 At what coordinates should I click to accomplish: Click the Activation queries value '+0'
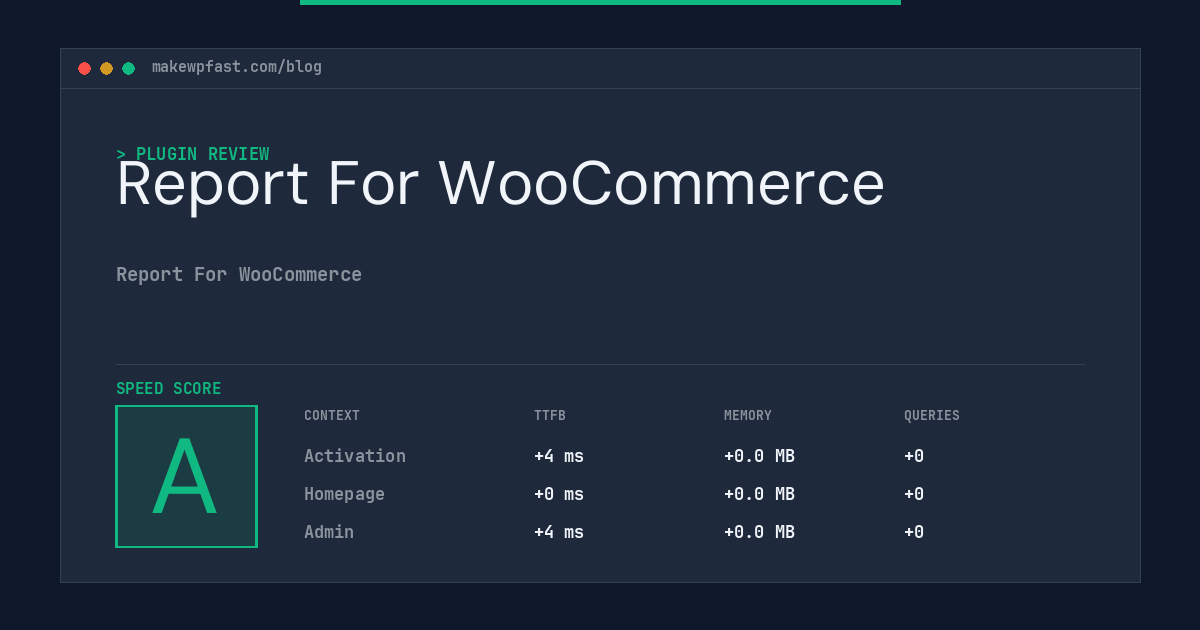pos(914,456)
